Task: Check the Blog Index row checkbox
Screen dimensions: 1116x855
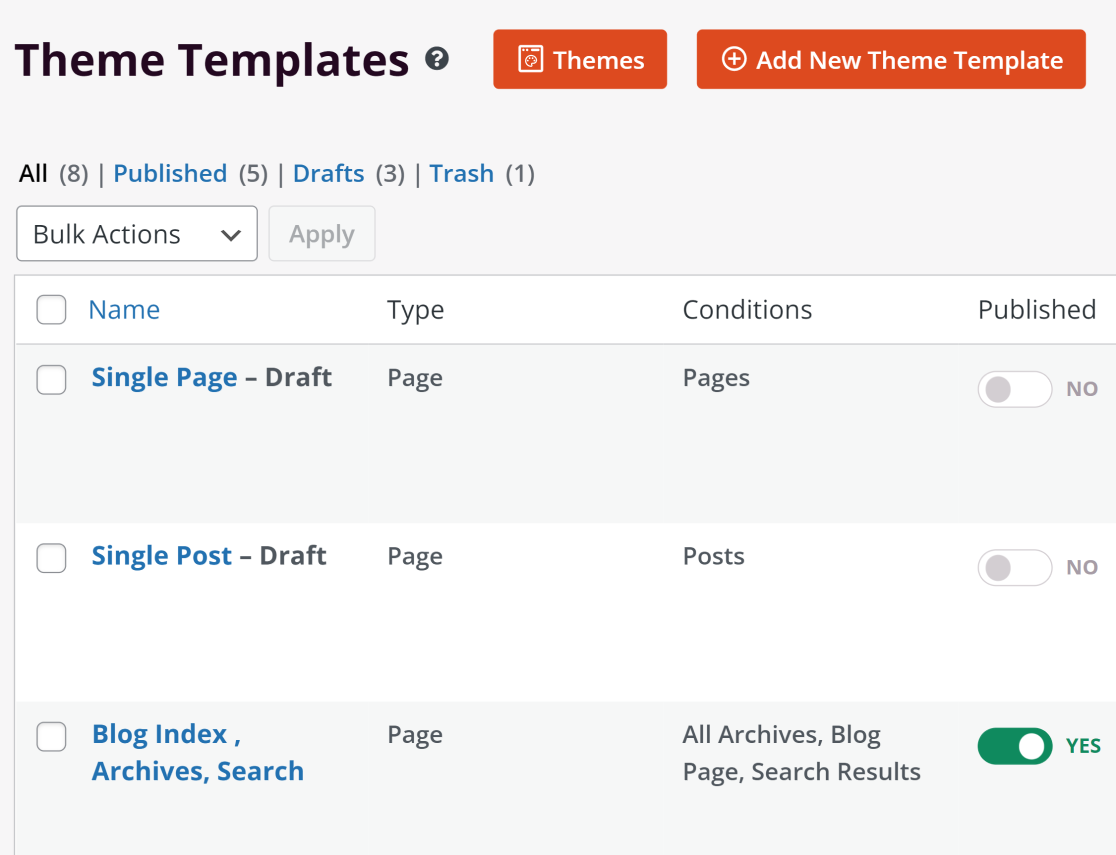Action: (51, 737)
